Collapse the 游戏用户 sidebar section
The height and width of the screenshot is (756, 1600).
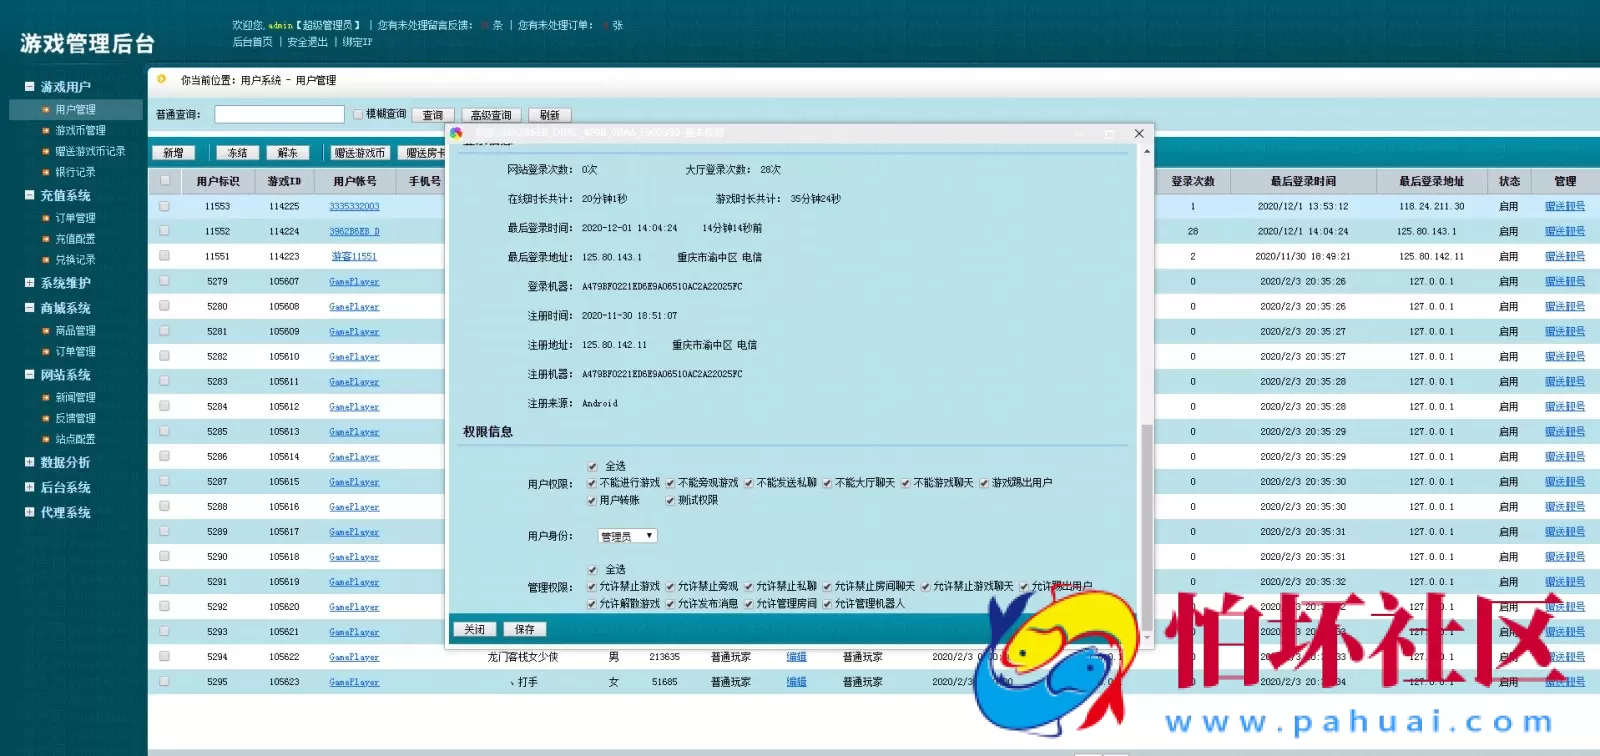tap(30, 87)
